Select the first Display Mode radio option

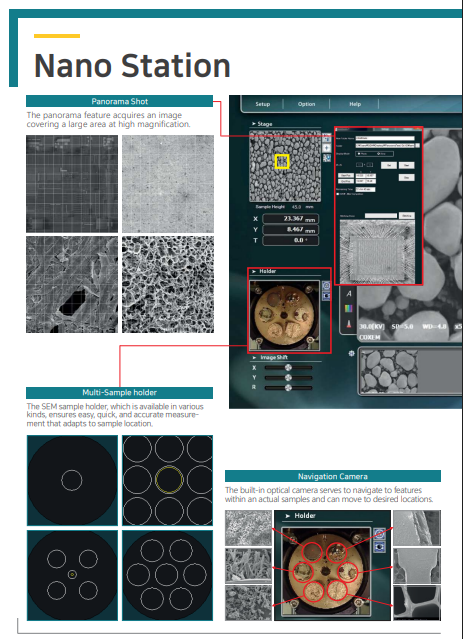tap(359, 154)
